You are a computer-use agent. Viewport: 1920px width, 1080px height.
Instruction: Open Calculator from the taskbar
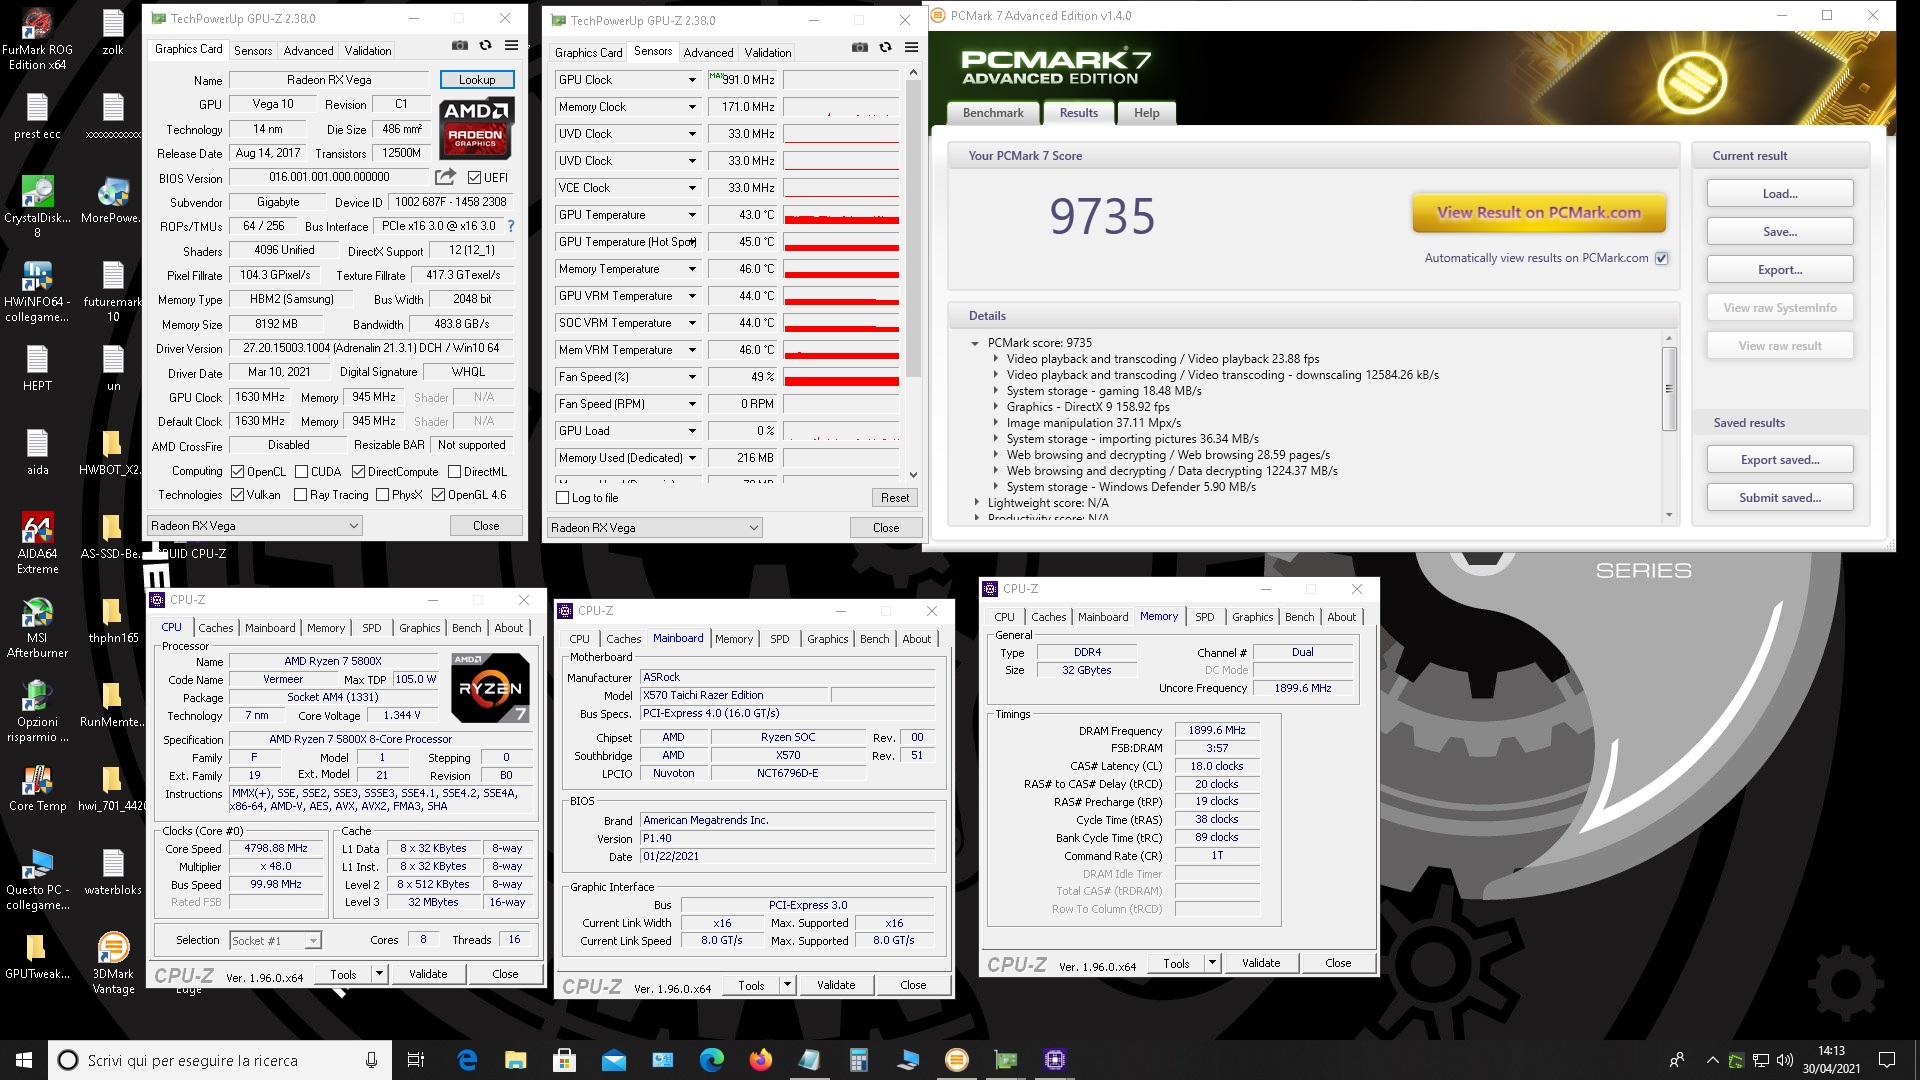[859, 1060]
